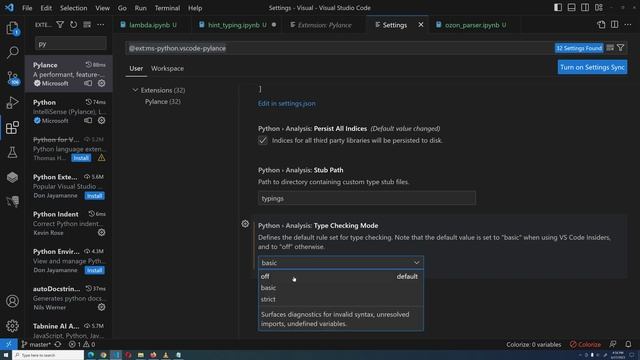Focus the extensions search box

point(71,44)
